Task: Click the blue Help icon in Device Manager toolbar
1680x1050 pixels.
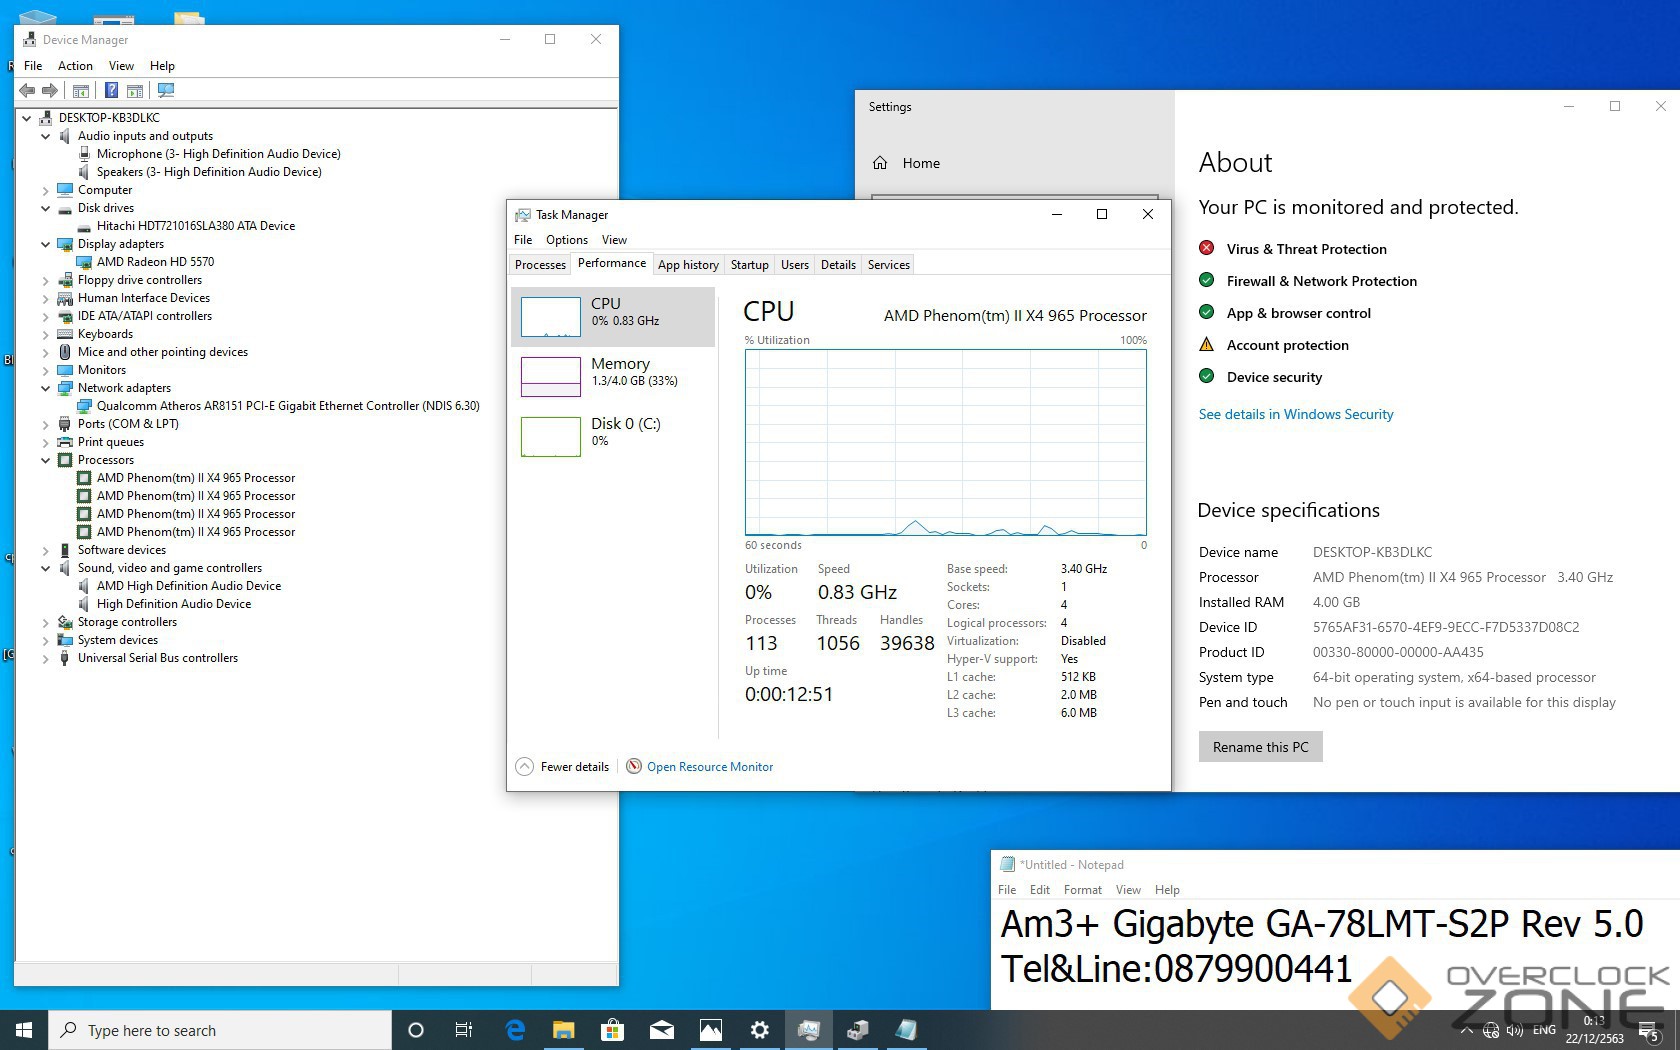Action: pyautogui.click(x=111, y=90)
